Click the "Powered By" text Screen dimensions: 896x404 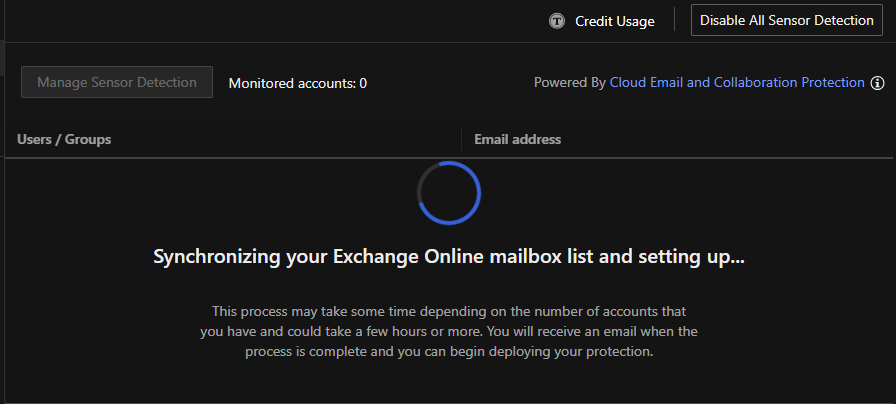[x=569, y=83]
